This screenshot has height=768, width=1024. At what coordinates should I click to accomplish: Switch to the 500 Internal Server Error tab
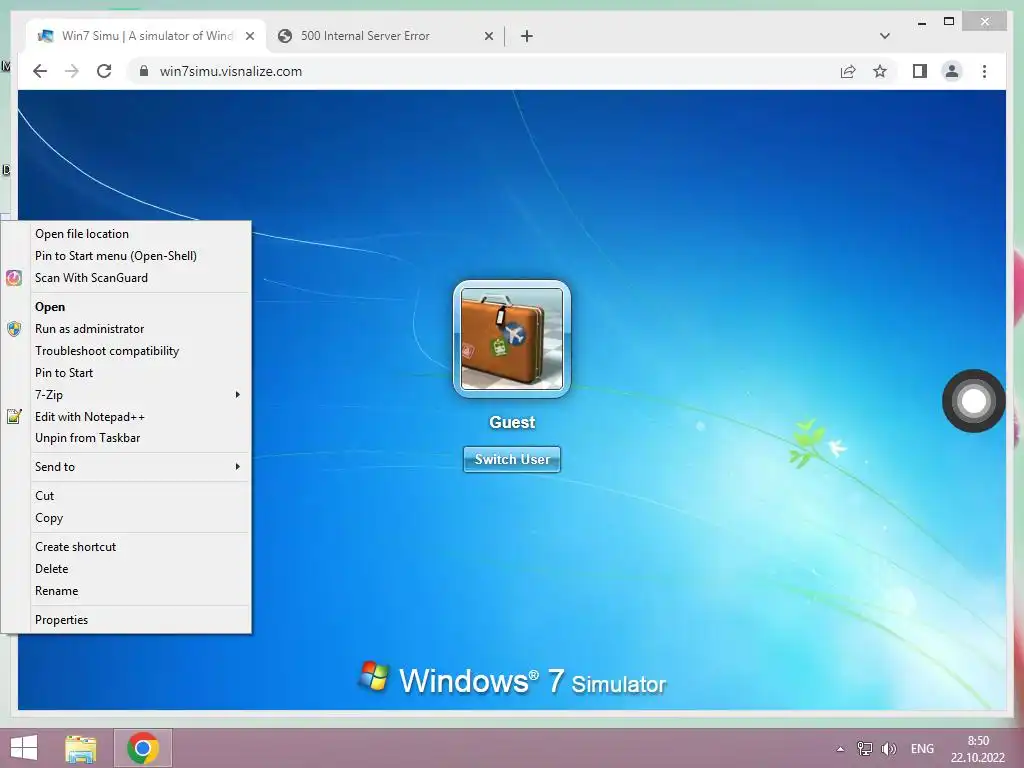coord(385,36)
